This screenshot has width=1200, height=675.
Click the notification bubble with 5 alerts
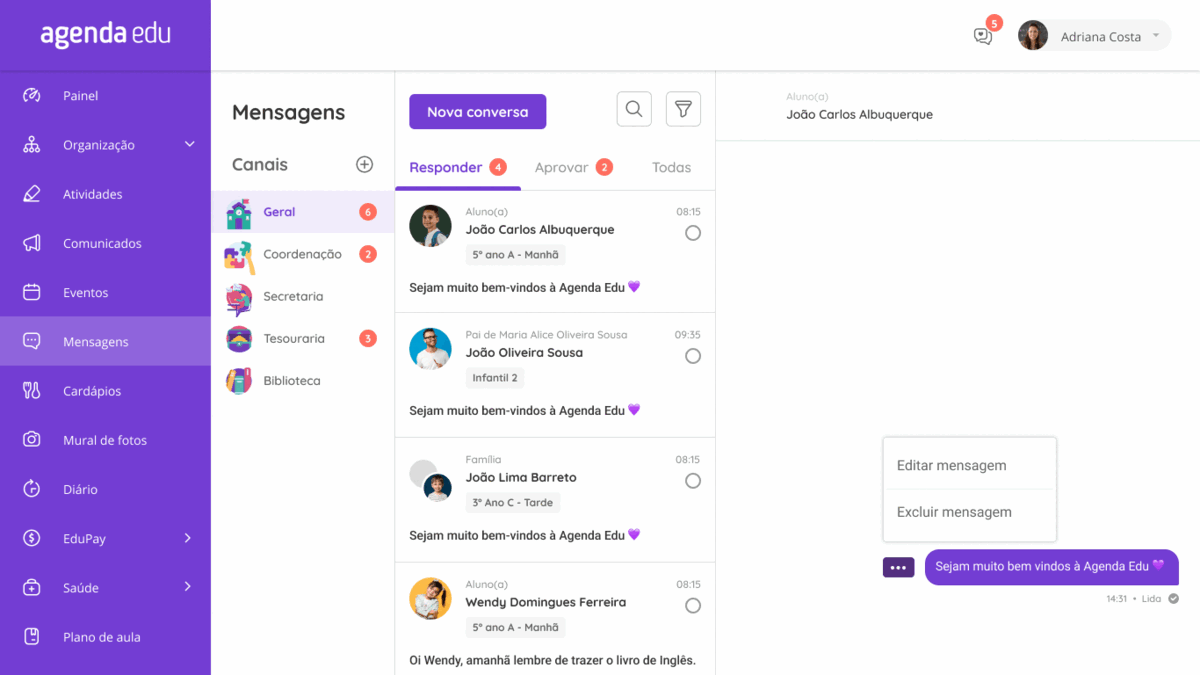pyautogui.click(x=982, y=35)
